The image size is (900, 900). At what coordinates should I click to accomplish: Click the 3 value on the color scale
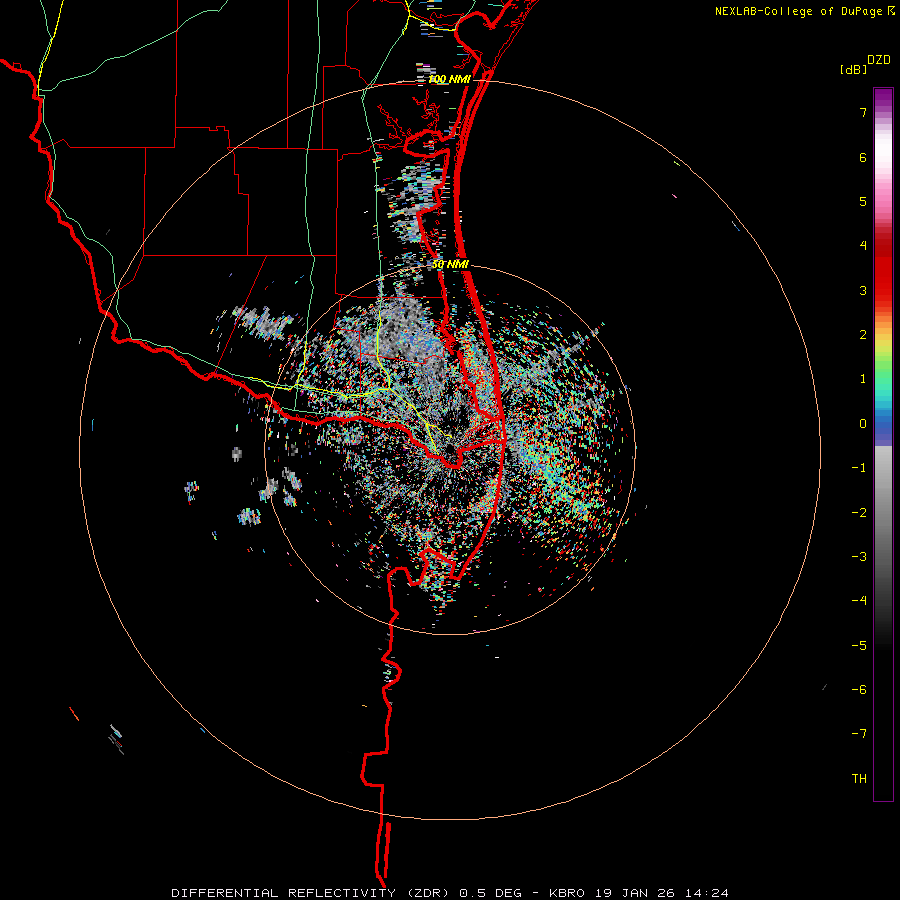pyautogui.click(x=863, y=290)
